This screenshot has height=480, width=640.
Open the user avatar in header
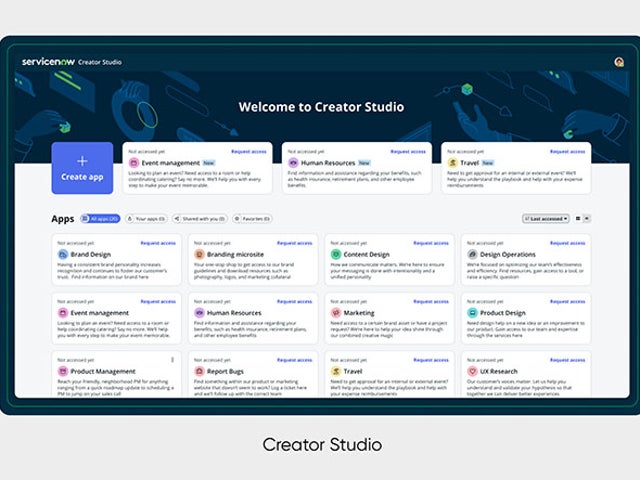pos(619,62)
